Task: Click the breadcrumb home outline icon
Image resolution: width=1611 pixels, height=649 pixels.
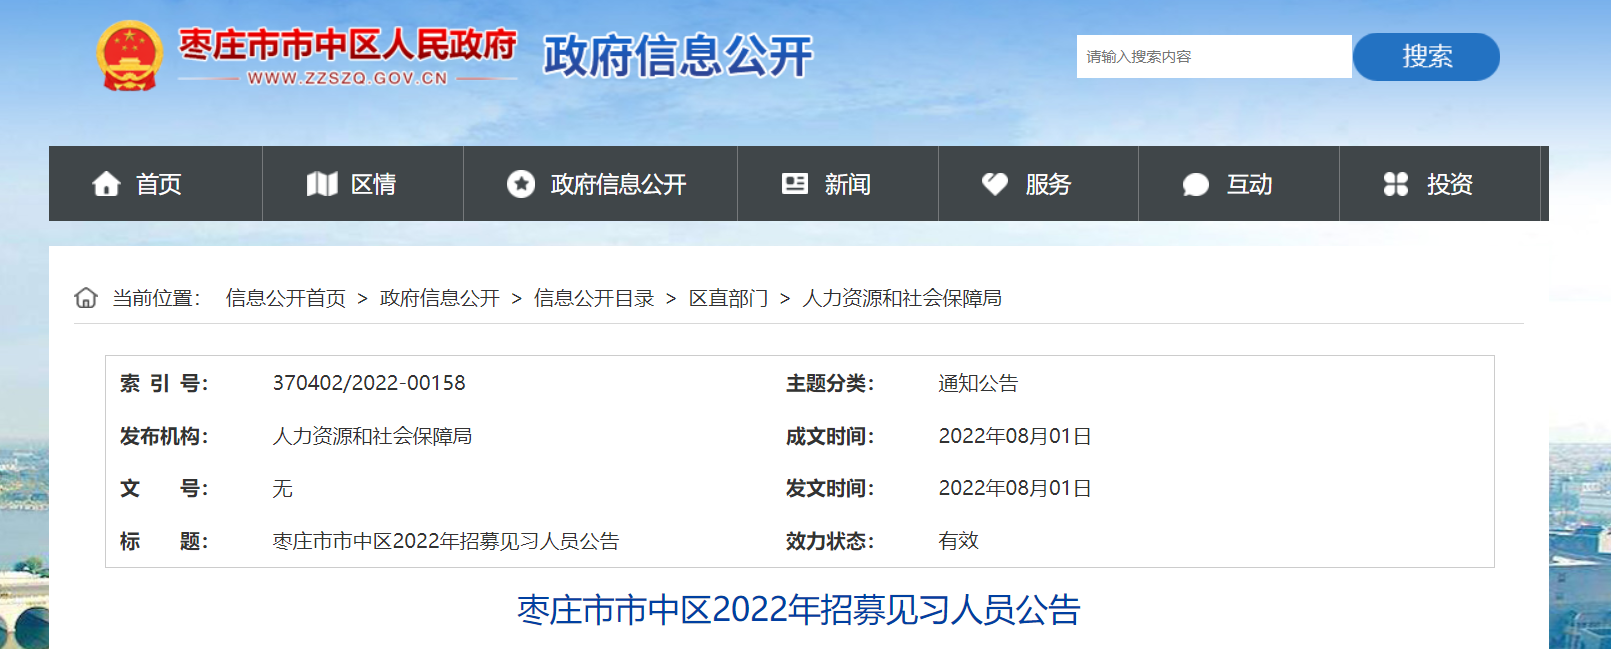Action: (x=86, y=298)
